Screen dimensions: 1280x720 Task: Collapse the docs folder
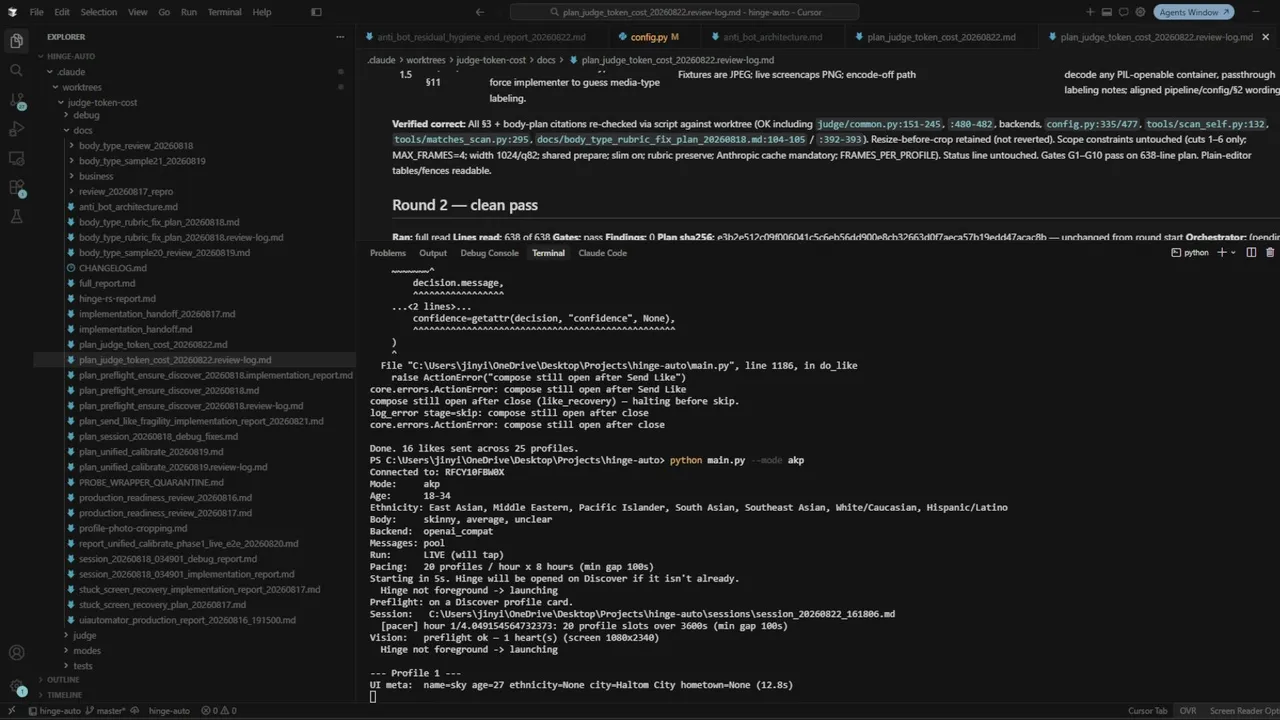[x=83, y=130]
